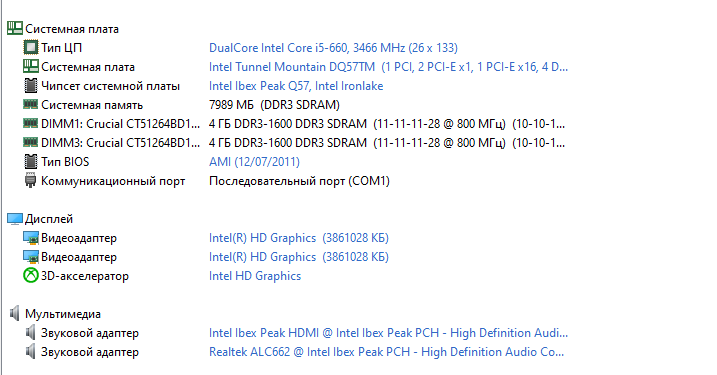Click the BIOS chip icon beside Тип BIOS
The height and width of the screenshot is (375, 717).
(x=31, y=161)
